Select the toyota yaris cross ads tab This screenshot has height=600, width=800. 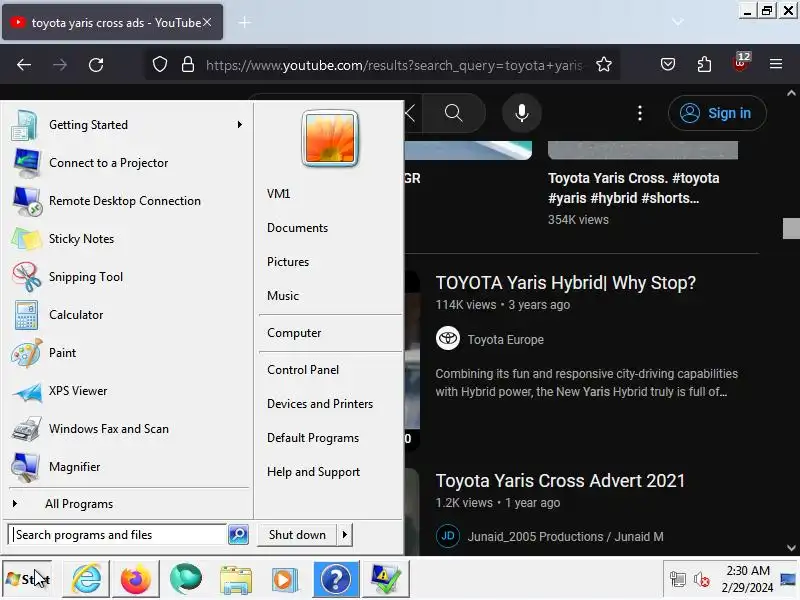pos(112,22)
